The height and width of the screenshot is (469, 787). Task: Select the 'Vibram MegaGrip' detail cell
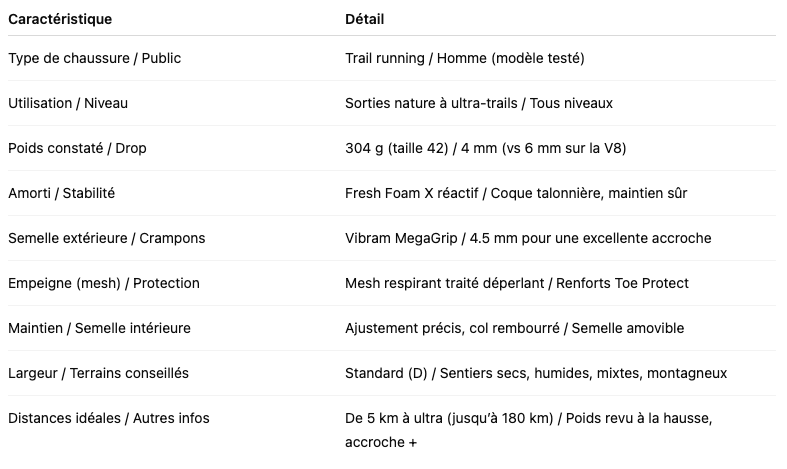(401, 238)
